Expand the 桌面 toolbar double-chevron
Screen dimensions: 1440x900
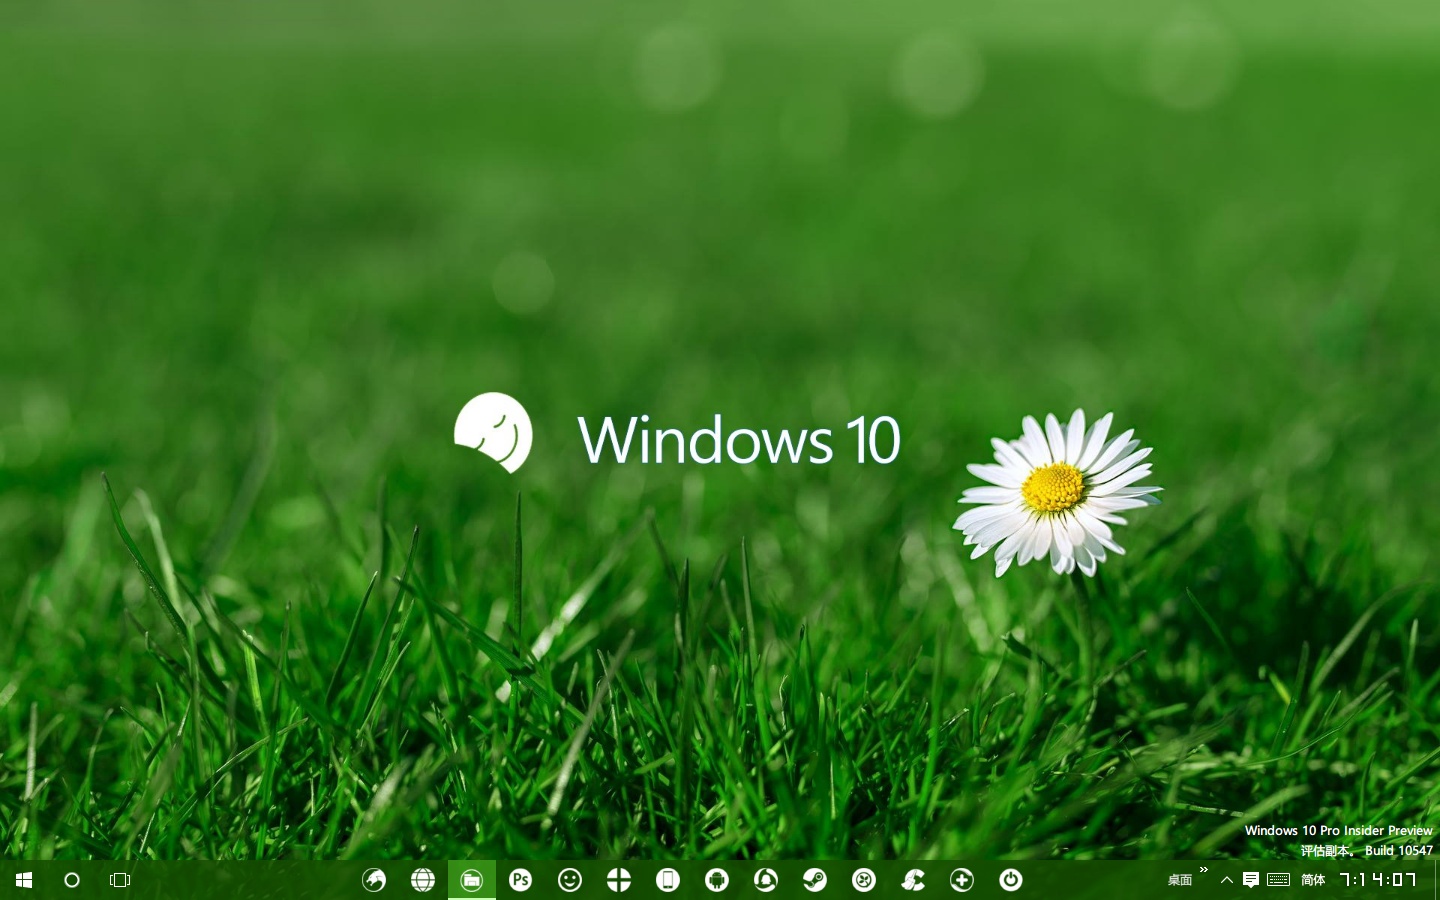point(1204,870)
